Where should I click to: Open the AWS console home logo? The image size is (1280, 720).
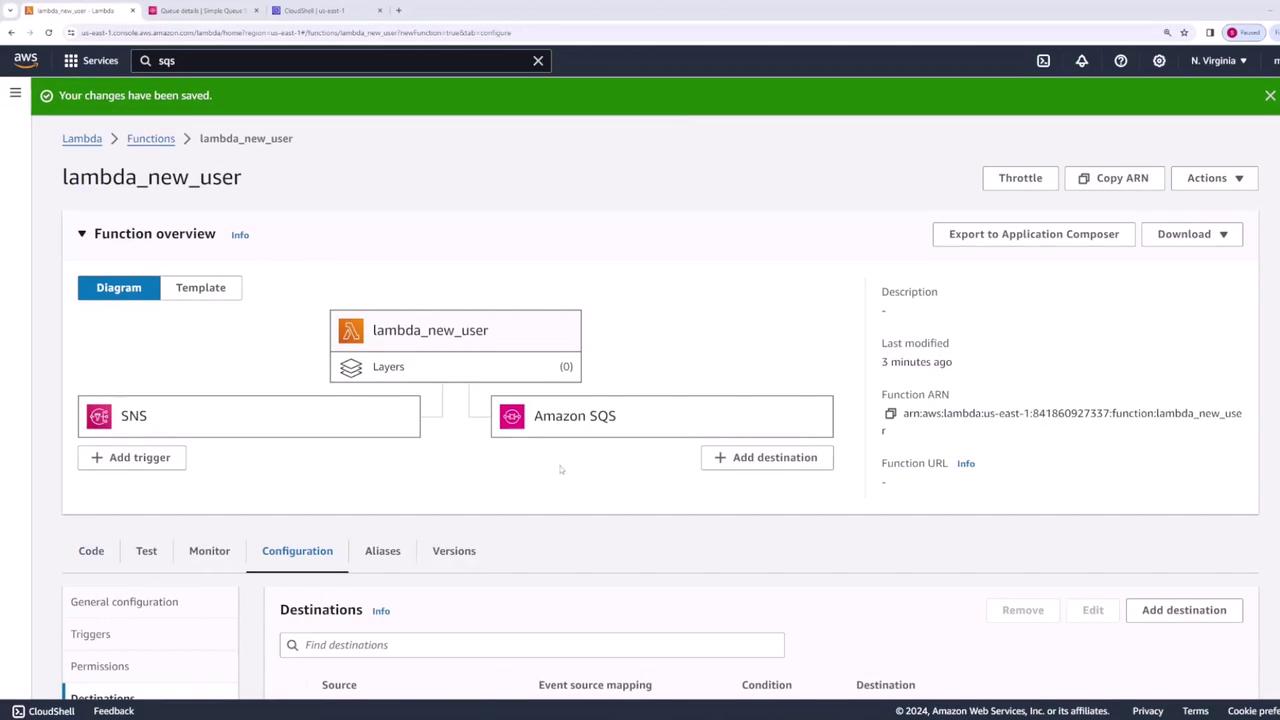point(26,60)
